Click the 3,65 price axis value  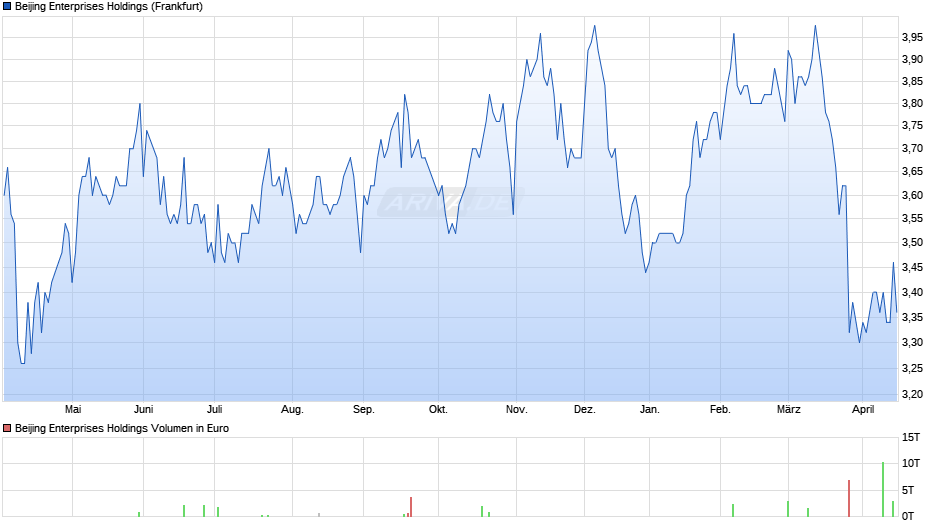[912, 172]
